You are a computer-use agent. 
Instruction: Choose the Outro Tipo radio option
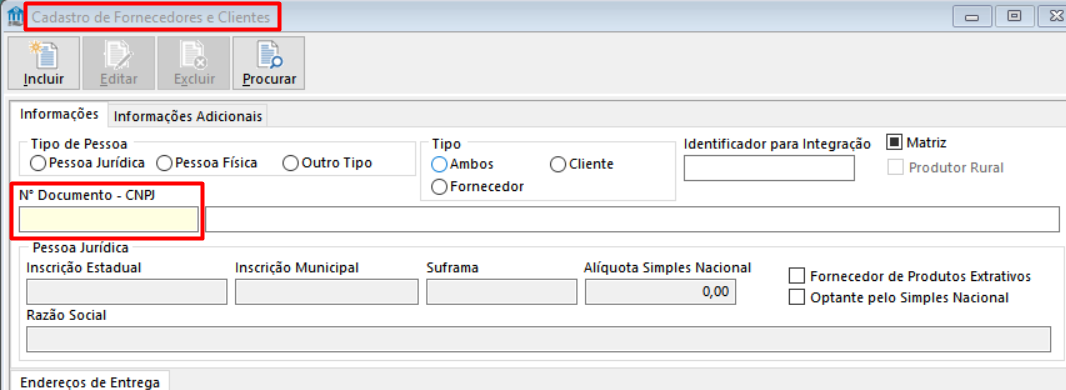click(290, 163)
